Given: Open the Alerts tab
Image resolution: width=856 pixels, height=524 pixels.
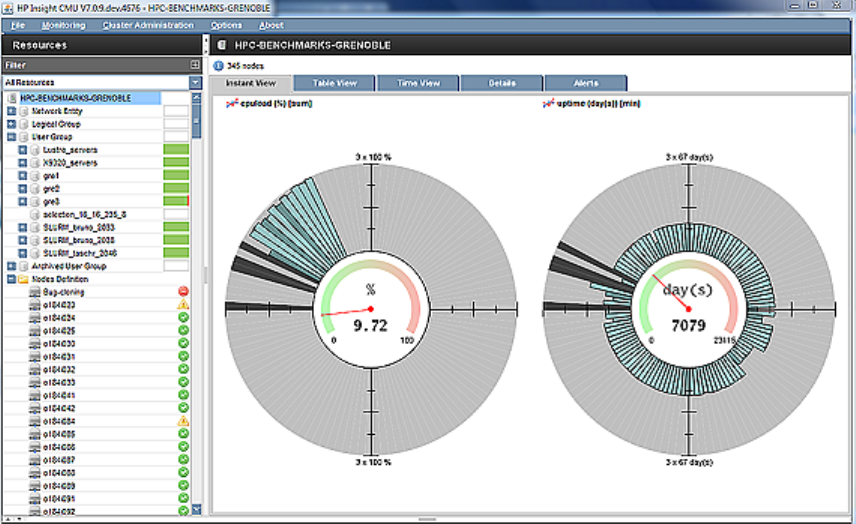Looking at the screenshot, I should [586, 83].
